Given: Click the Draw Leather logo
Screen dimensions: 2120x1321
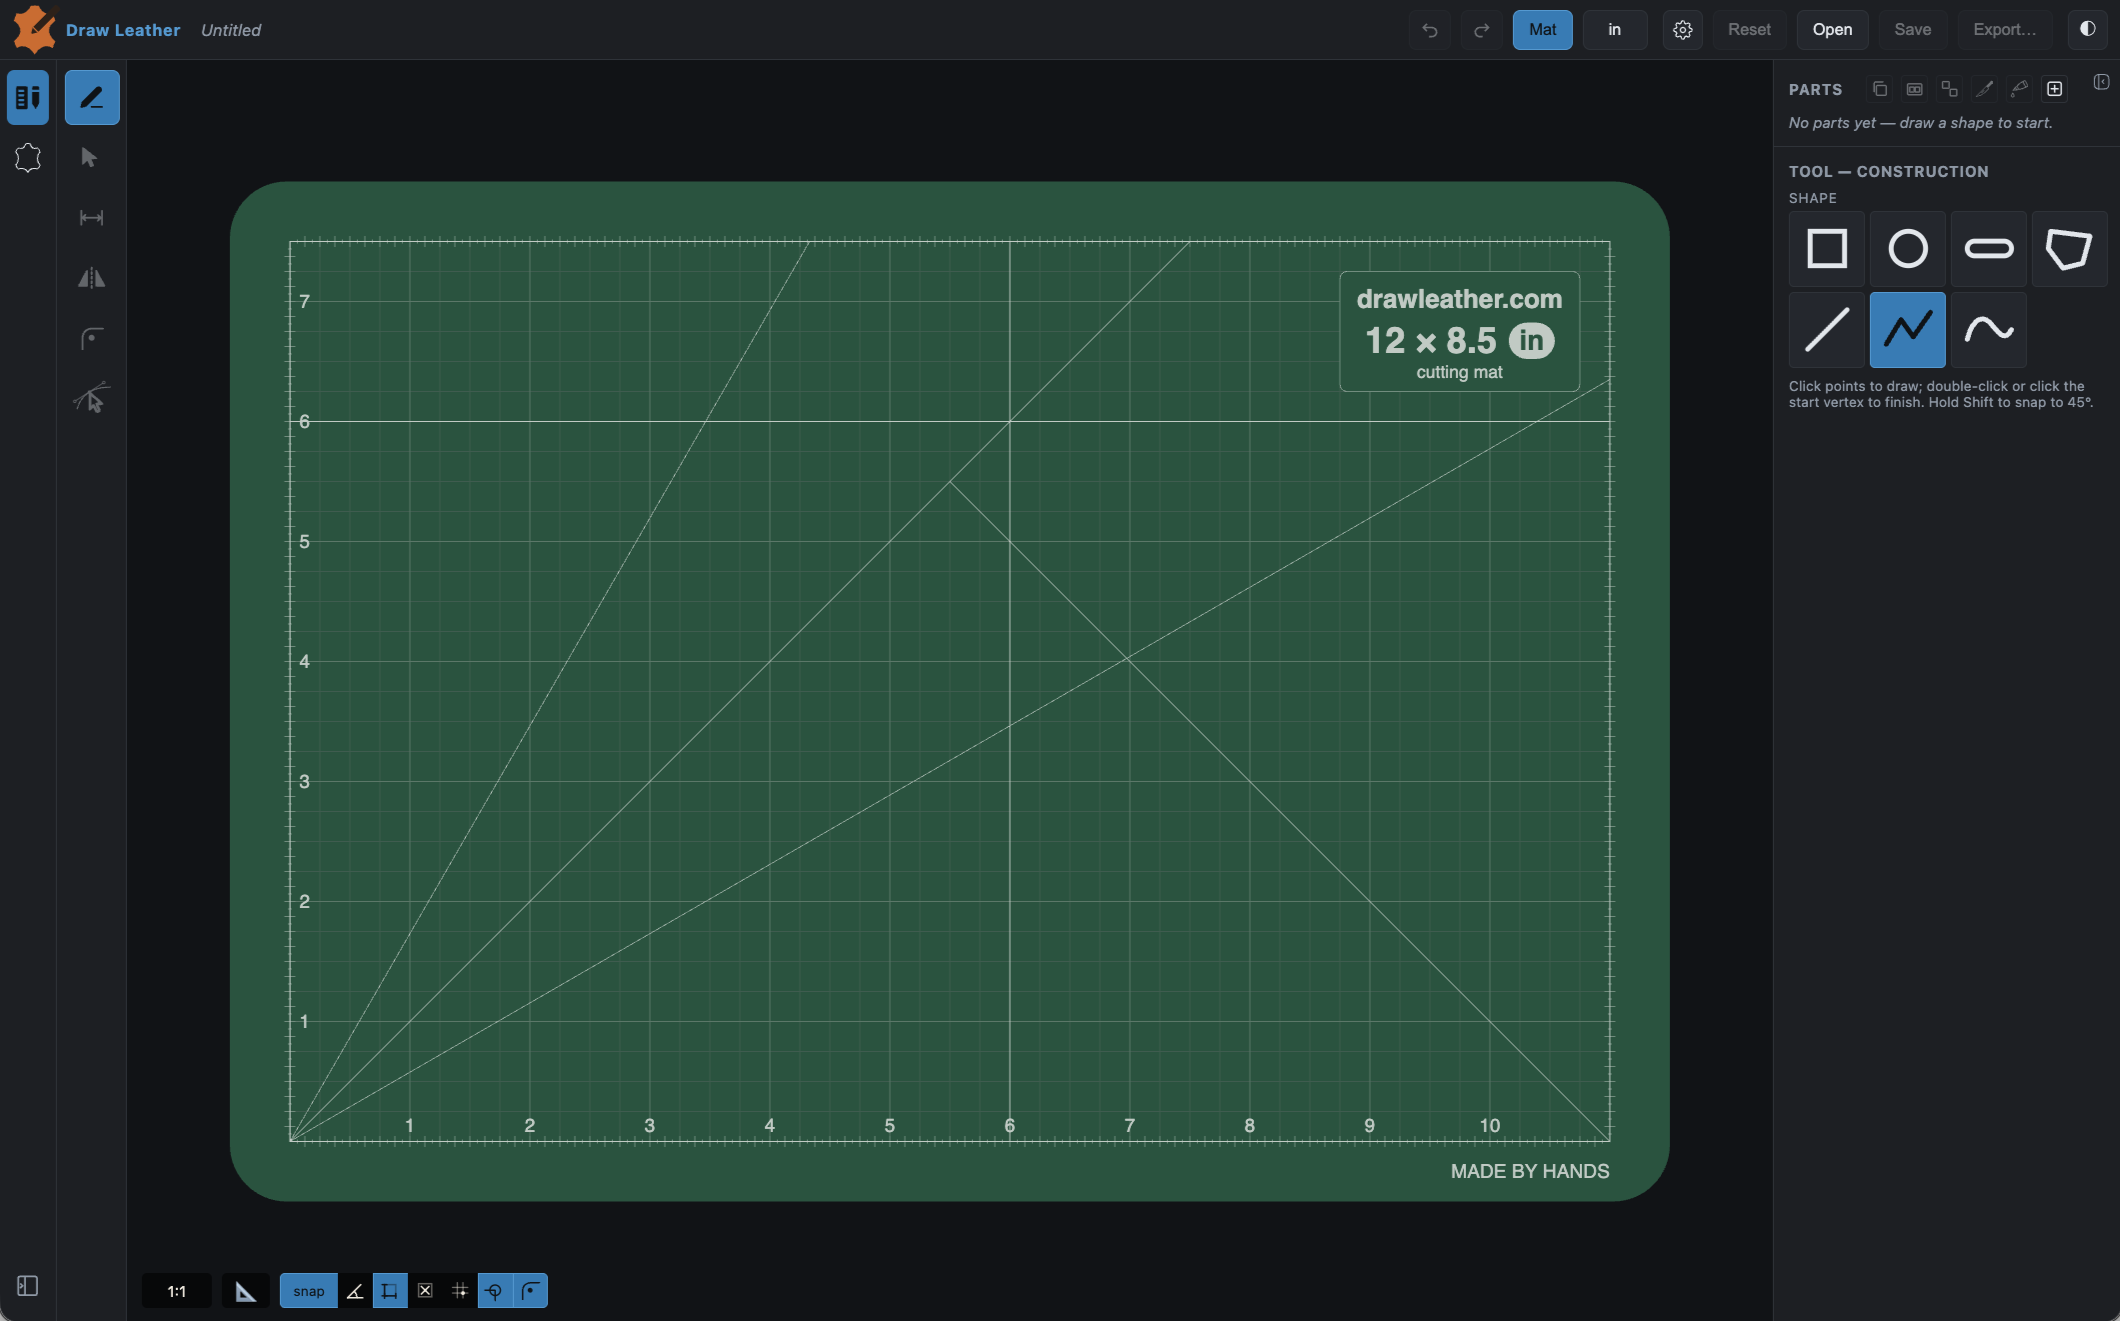Looking at the screenshot, I should (x=35, y=29).
